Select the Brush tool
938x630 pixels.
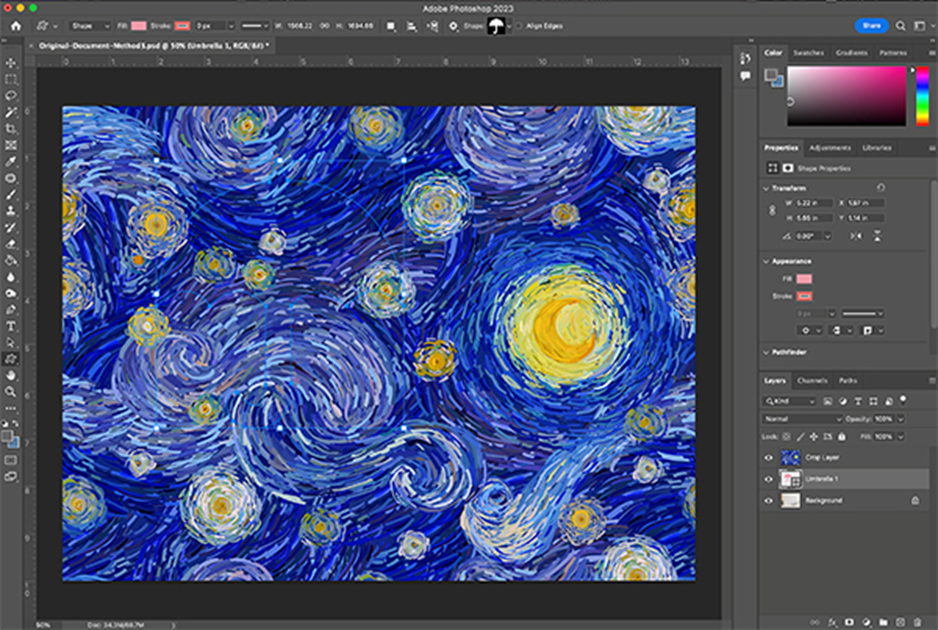point(11,194)
